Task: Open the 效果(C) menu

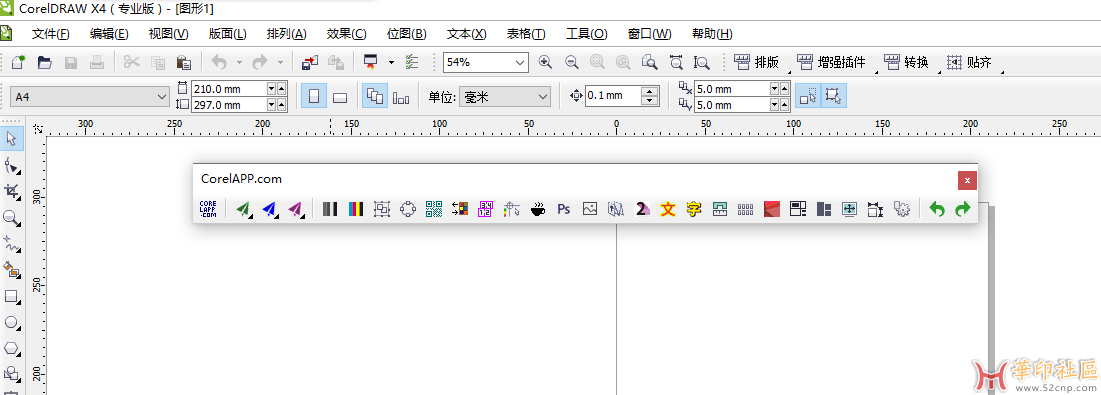Action: point(346,34)
